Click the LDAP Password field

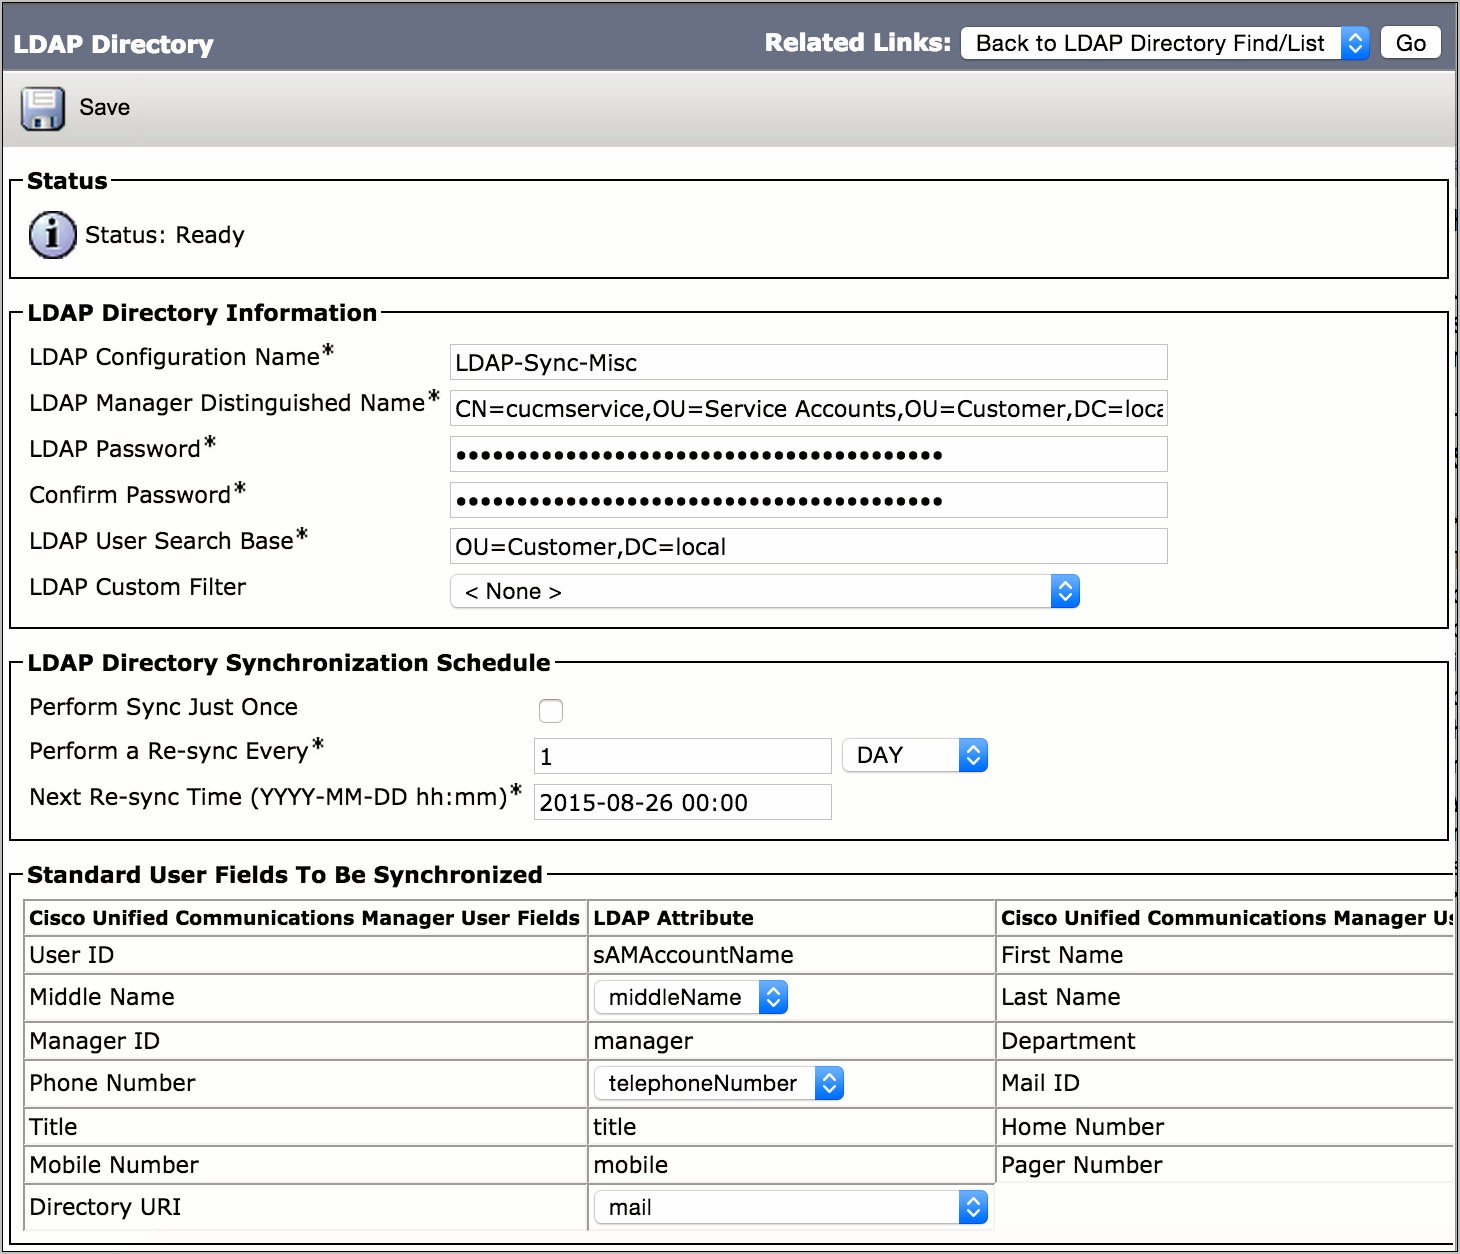(x=809, y=454)
